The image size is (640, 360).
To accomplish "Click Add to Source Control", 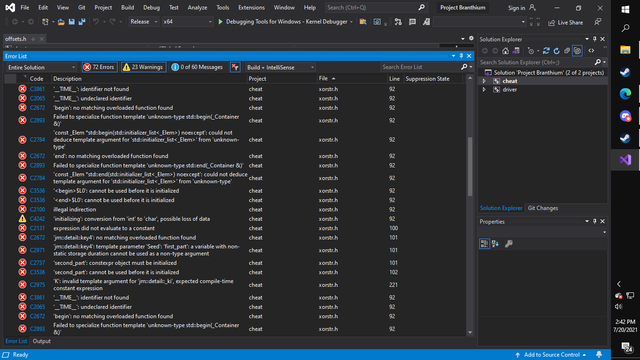I will click(551, 355).
